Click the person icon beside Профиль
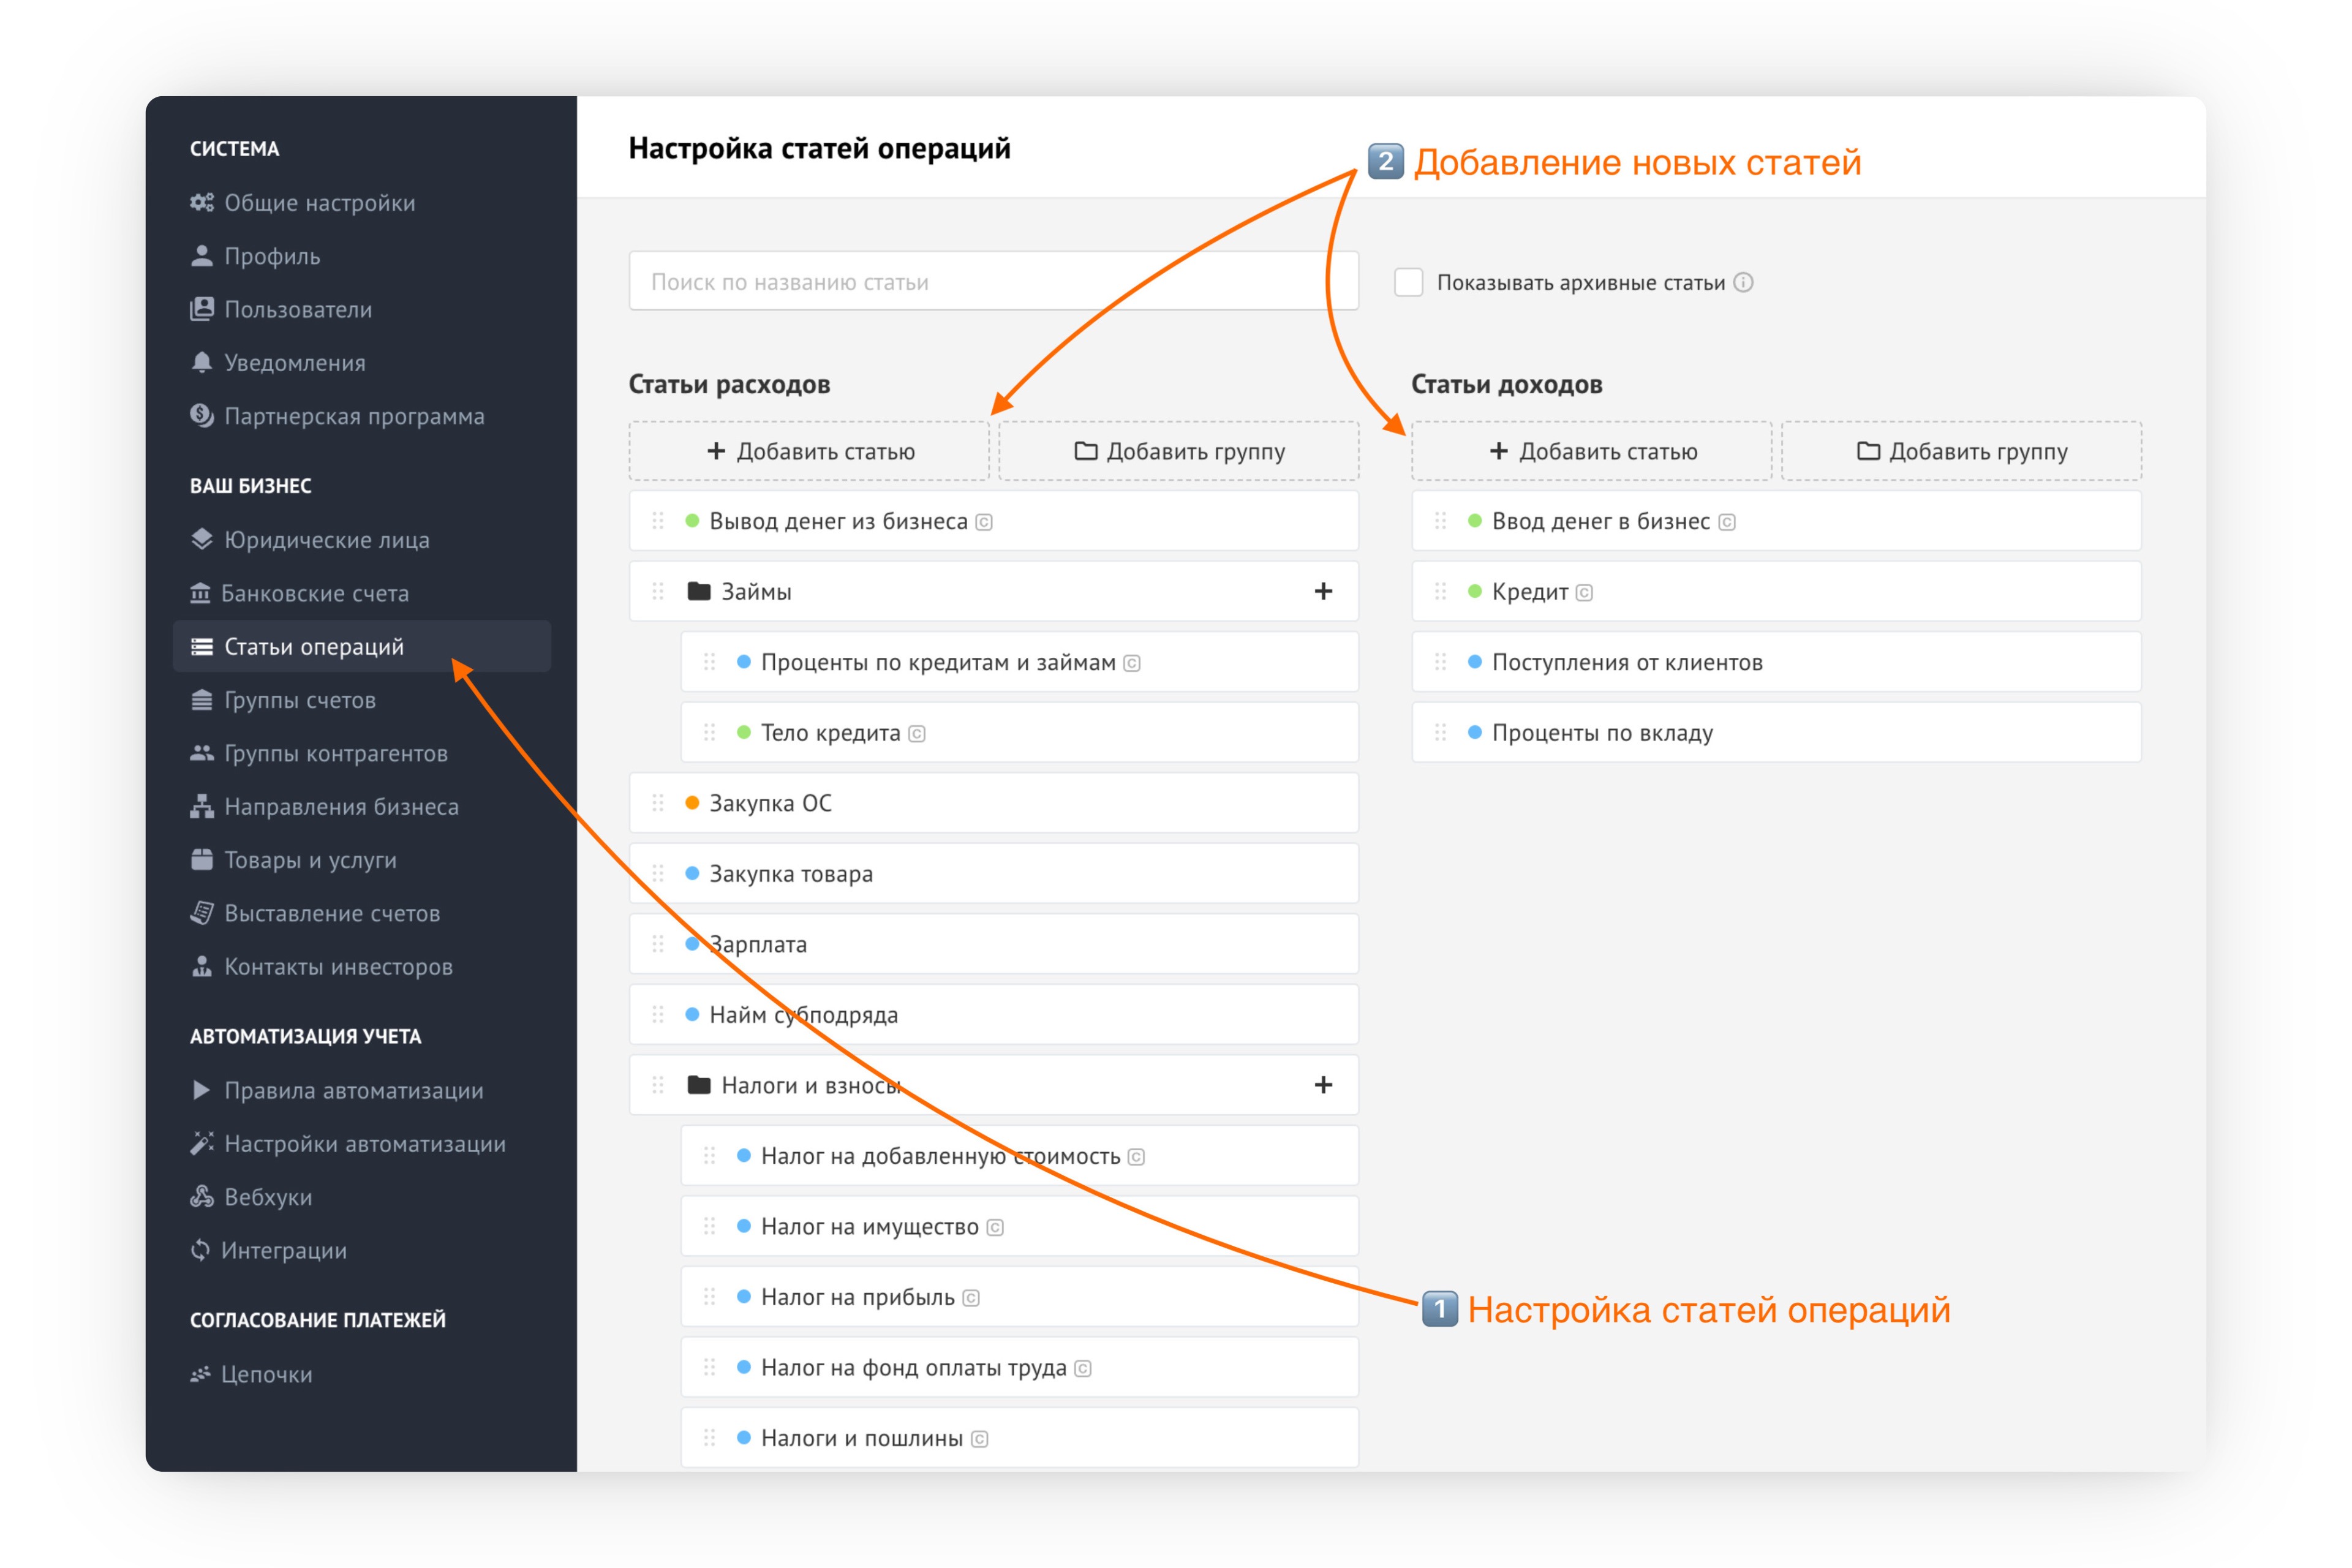This screenshot has height=1568, width=2352. (x=202, y=256)
